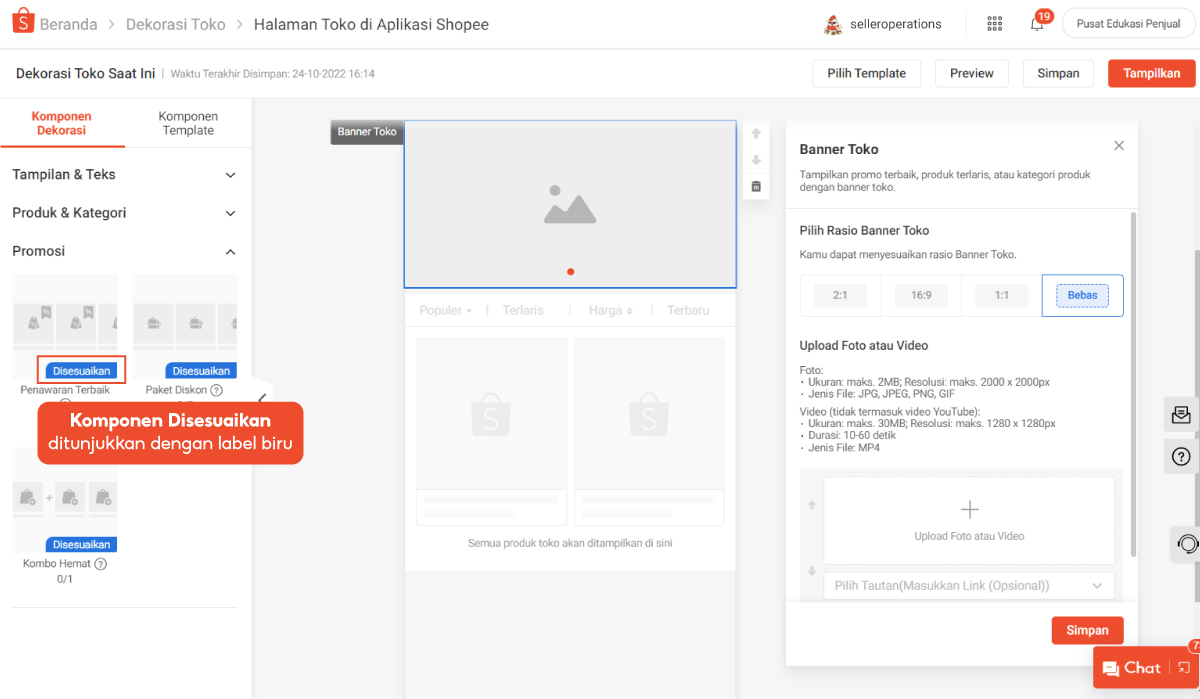Collapse the Promosi section
Screen dimensions: 1200x699
[230, 252]
